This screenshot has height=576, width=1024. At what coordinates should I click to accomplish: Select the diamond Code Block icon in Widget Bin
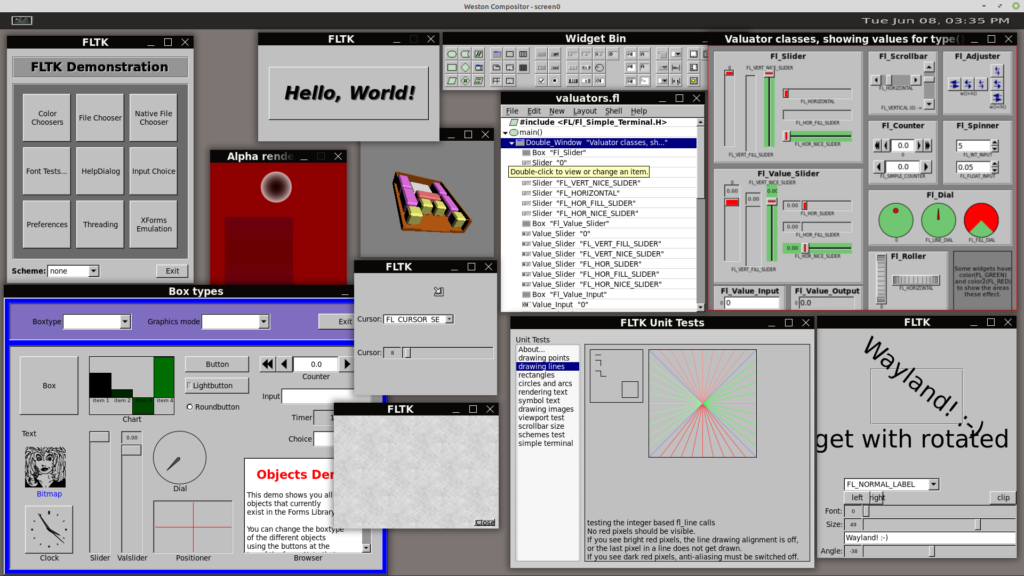coord(465,67)
